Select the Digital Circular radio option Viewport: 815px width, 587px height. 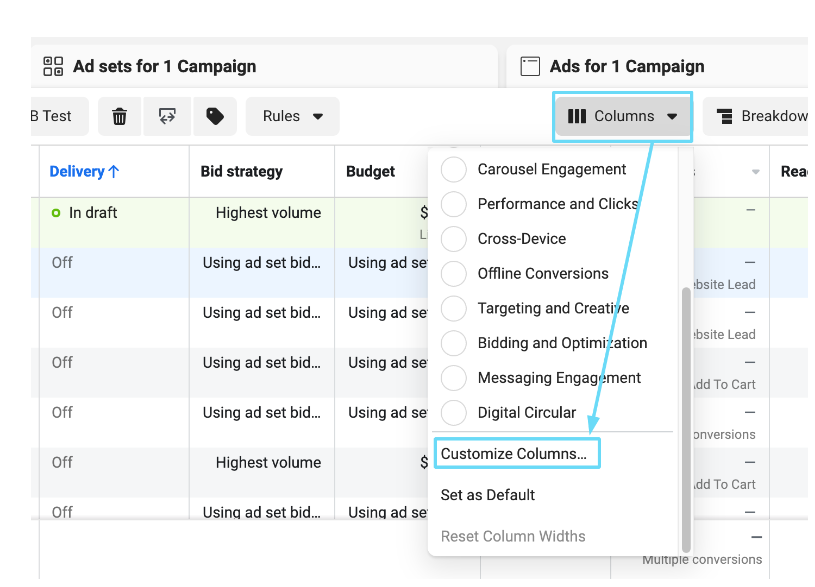454,413
